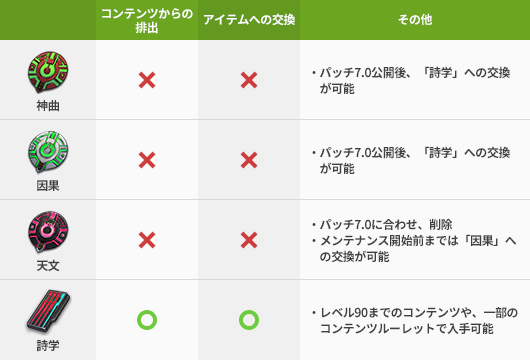Click red X for 因果 item exchange
This screenshot has height=360, width=530.
pos(249,160)
